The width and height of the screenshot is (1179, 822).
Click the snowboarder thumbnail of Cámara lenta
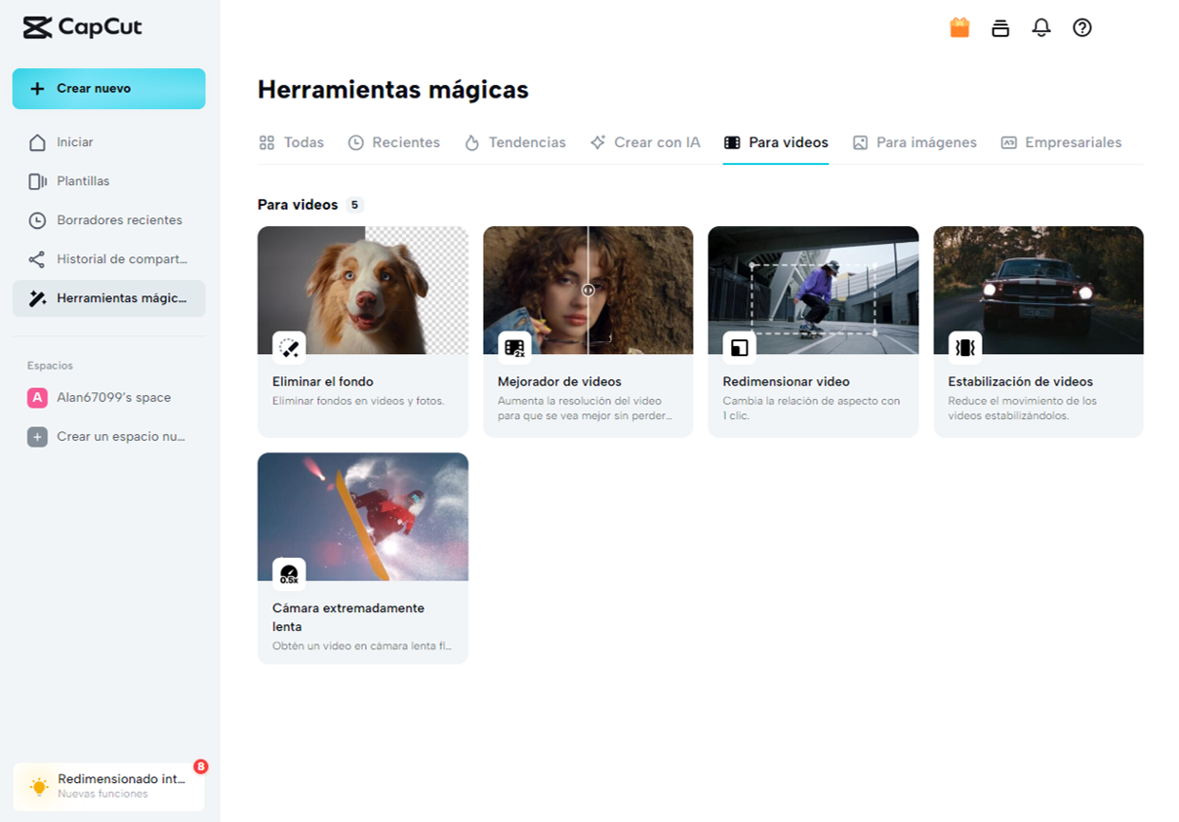[x=363, y=517]
